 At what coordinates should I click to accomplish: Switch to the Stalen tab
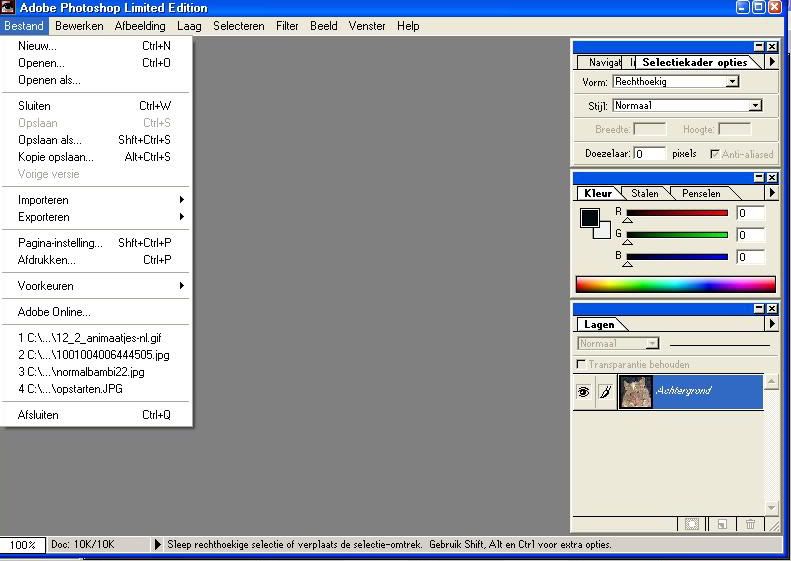pos(645,193)
